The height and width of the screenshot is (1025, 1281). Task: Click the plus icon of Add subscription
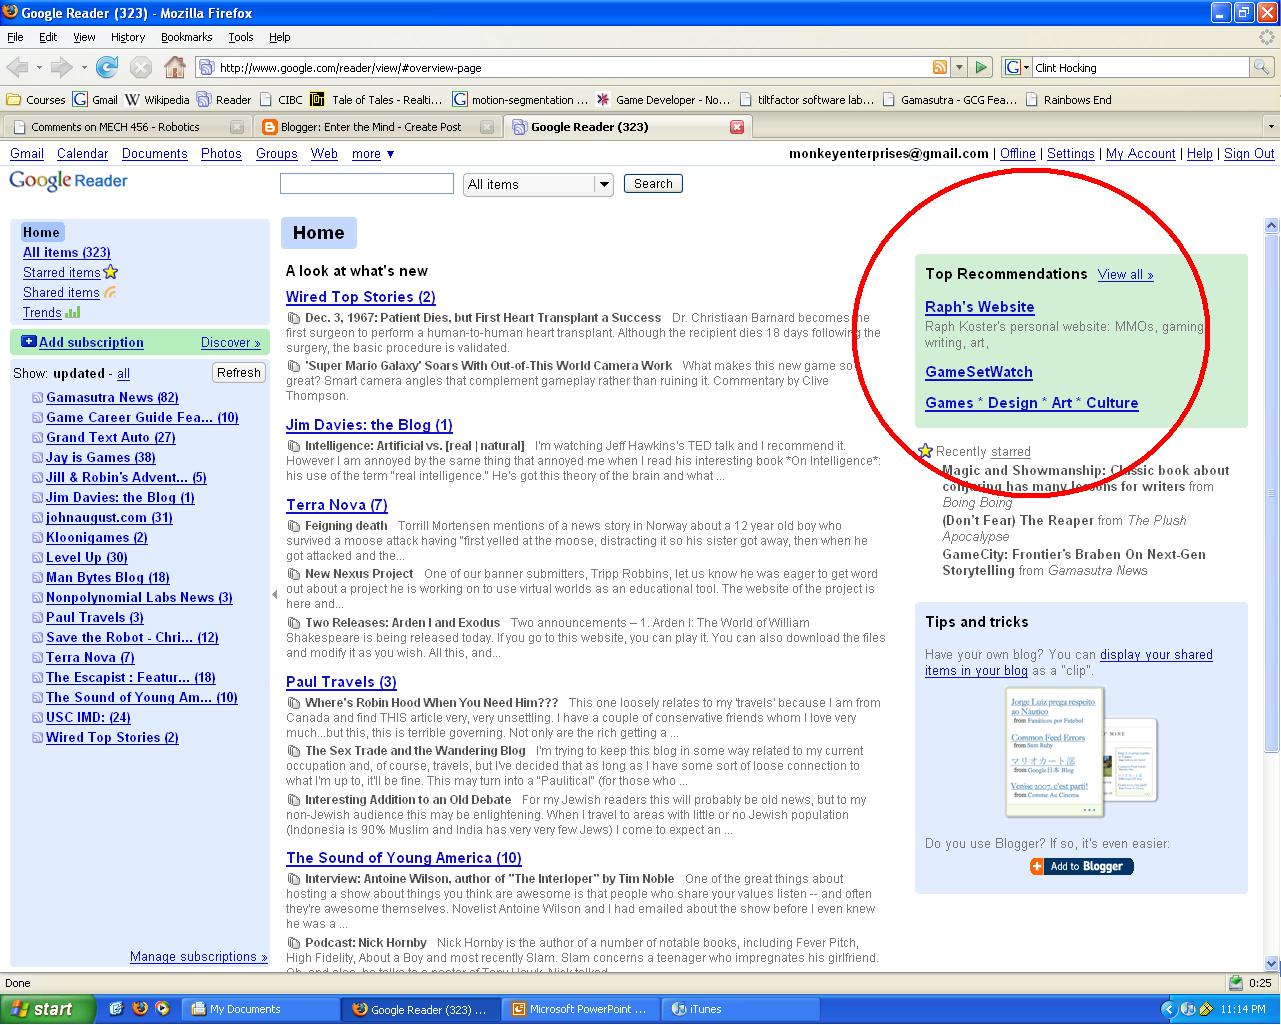[29, 341]
